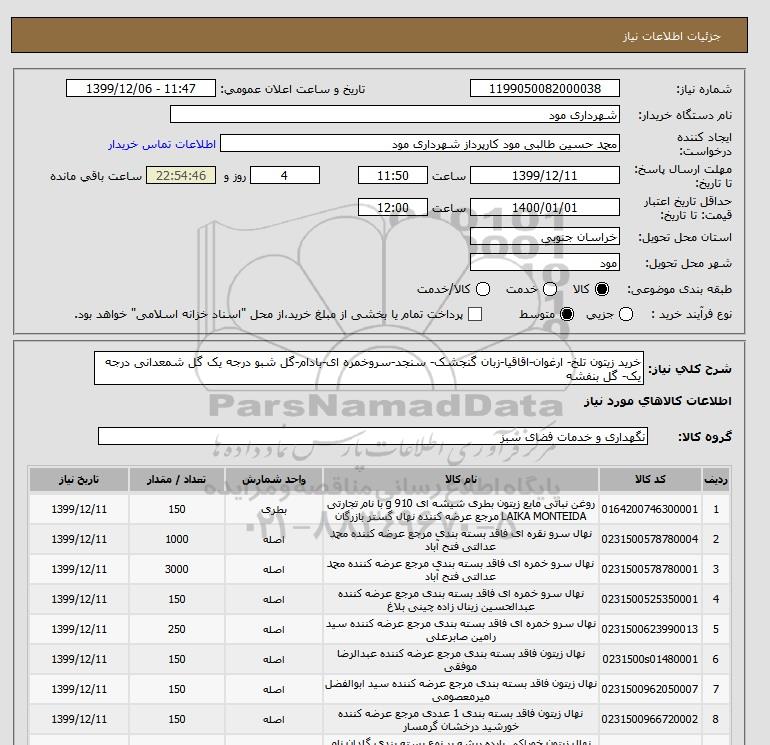The image size is (770, 745).
Task: Select the خدمت radio button
Action: click(550, 289)
